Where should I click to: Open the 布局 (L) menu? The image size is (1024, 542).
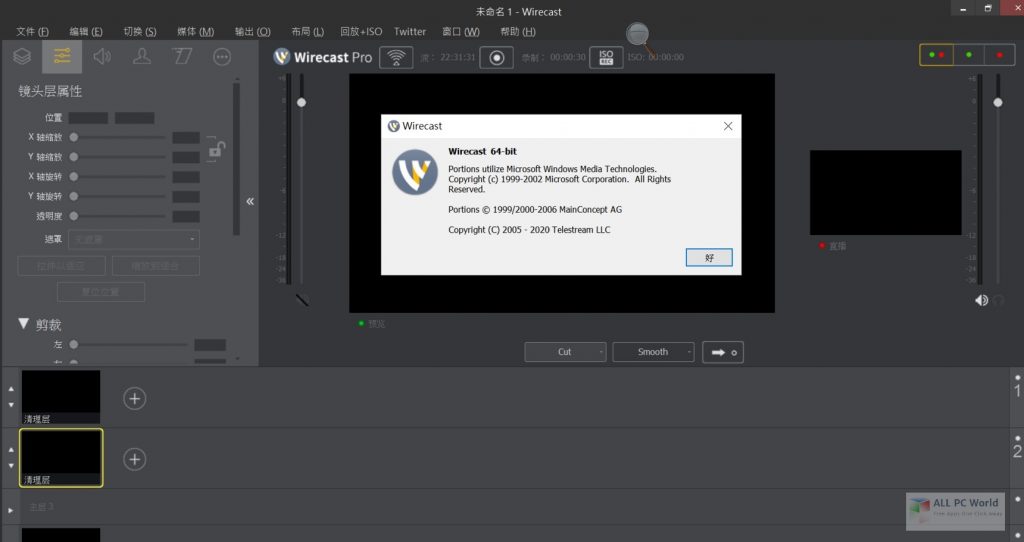[x=308, y=31]
